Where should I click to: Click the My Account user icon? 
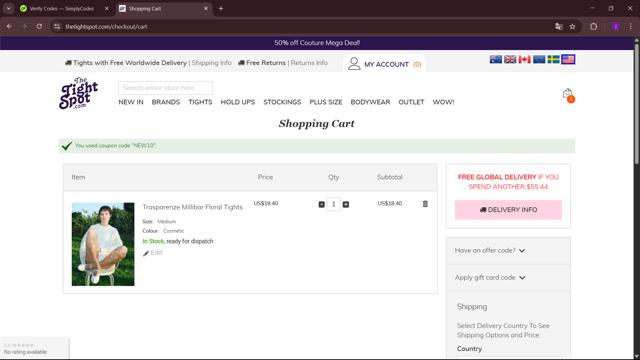354,64
